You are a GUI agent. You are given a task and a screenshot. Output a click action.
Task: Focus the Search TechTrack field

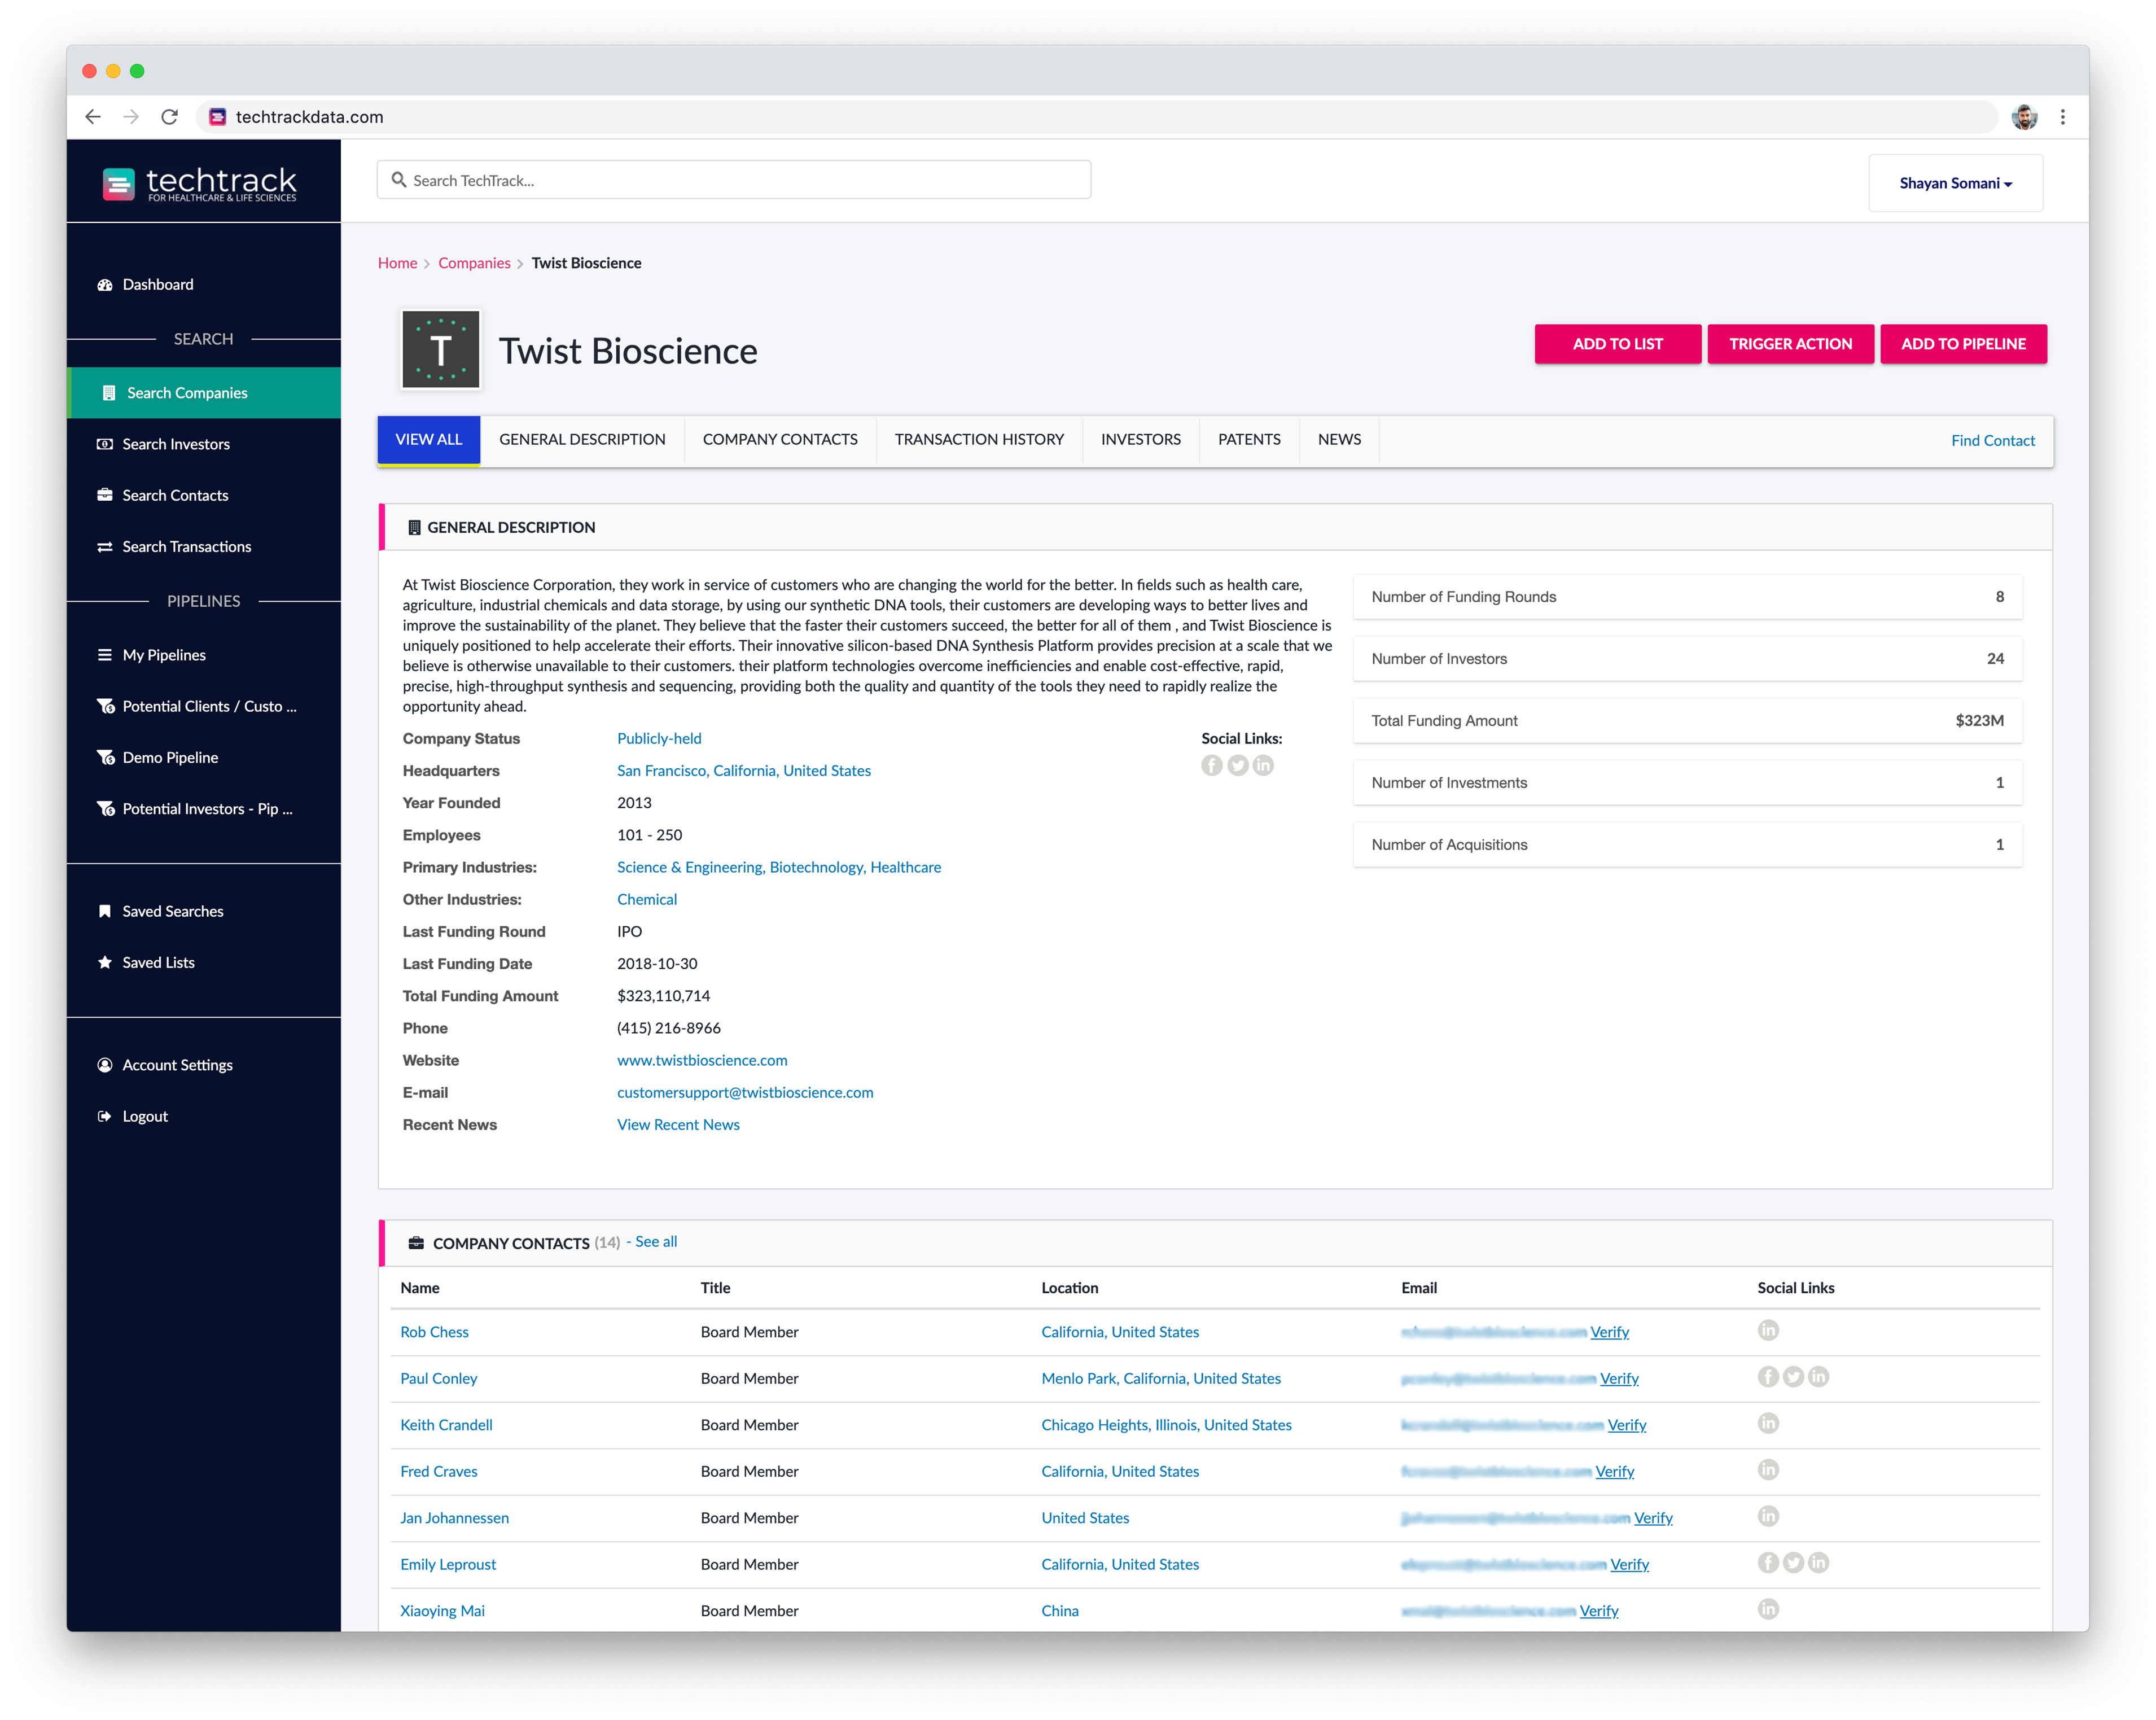coord(734,180)
